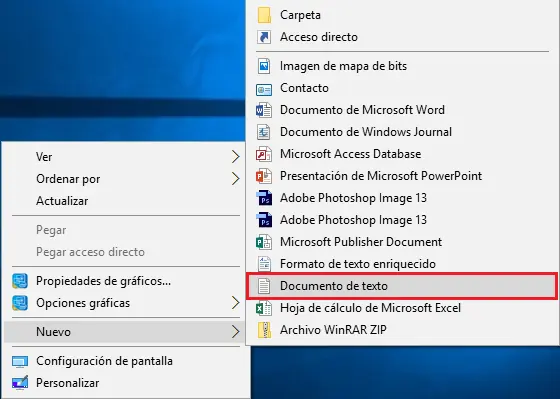Viewport: 560px width, 399px height.
Task: Click the Microsoft Publisher Document icon
Action: pos(264,242)
